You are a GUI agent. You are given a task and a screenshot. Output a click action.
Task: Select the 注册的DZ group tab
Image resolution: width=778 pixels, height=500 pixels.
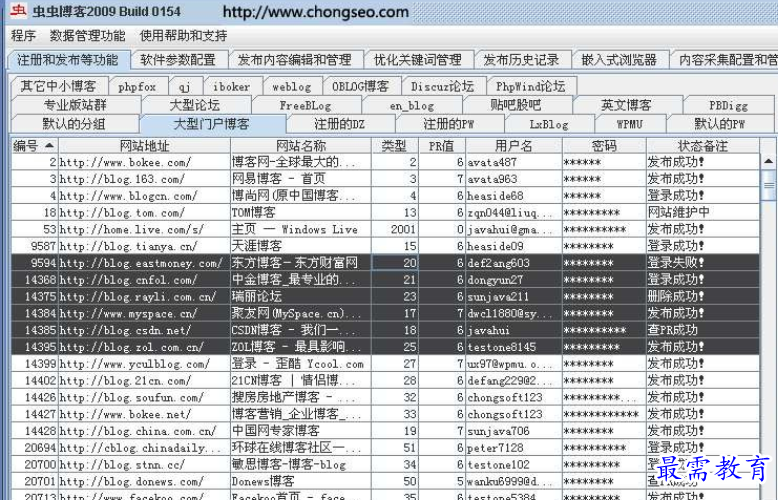[x=340, y=124]
